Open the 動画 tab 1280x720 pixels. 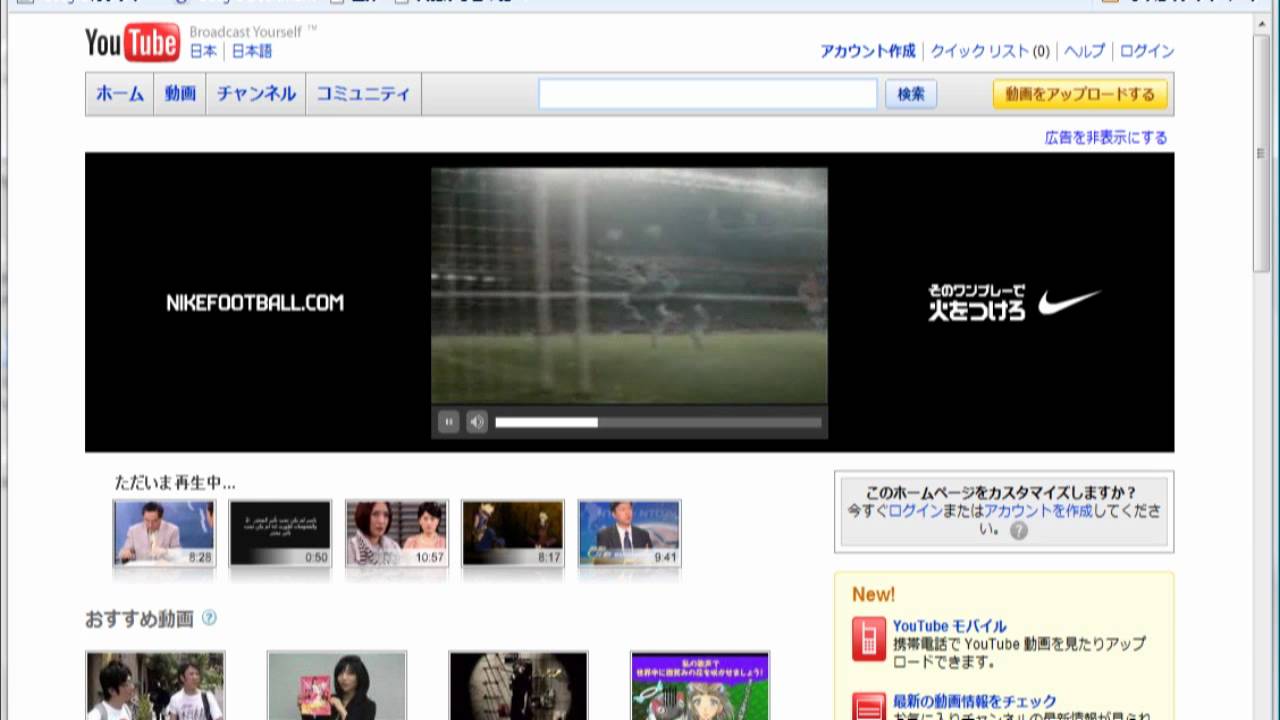(x=180, y=94)
